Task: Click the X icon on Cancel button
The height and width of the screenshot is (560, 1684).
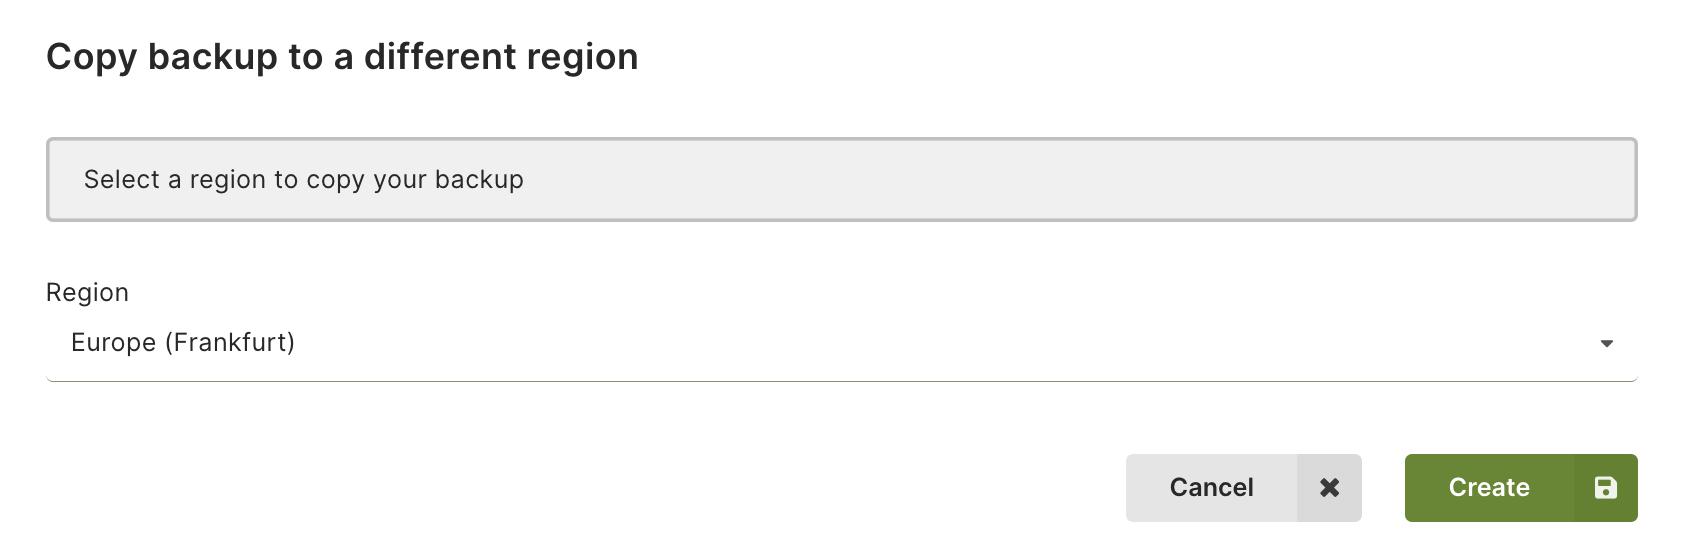Action: tap(1329, 488)
